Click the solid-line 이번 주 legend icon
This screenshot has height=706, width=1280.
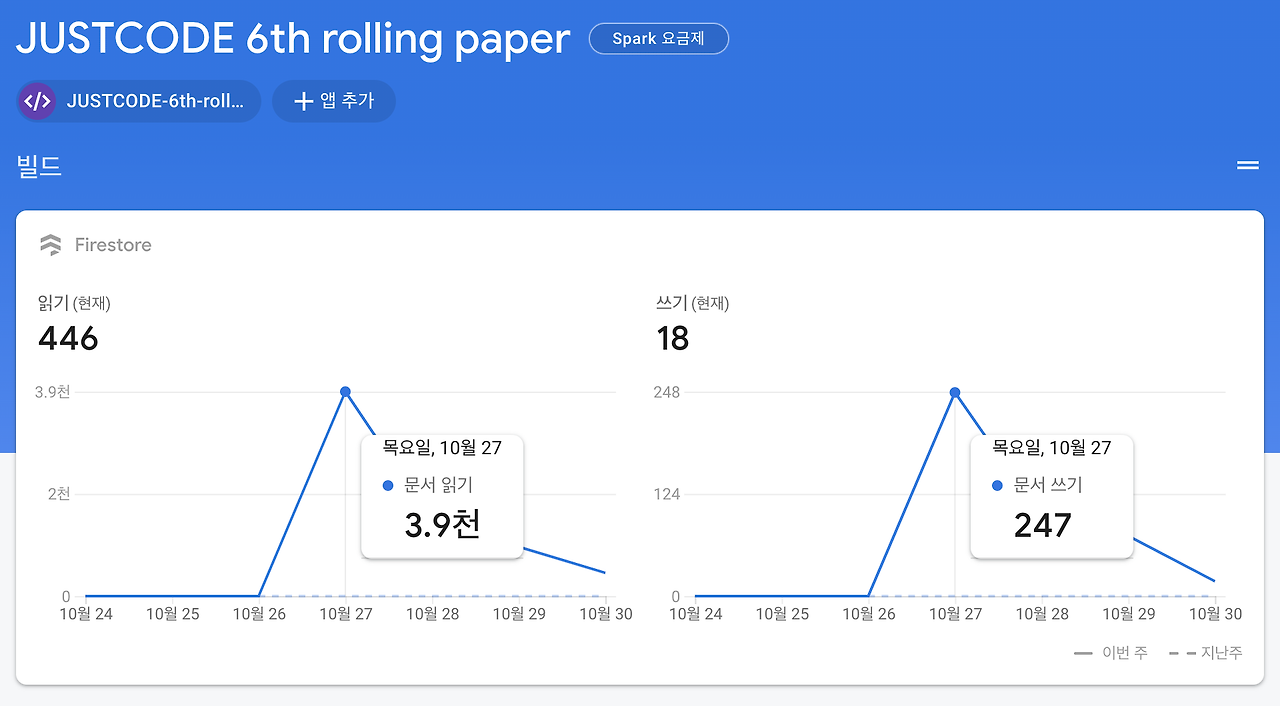click(1083, 652)
